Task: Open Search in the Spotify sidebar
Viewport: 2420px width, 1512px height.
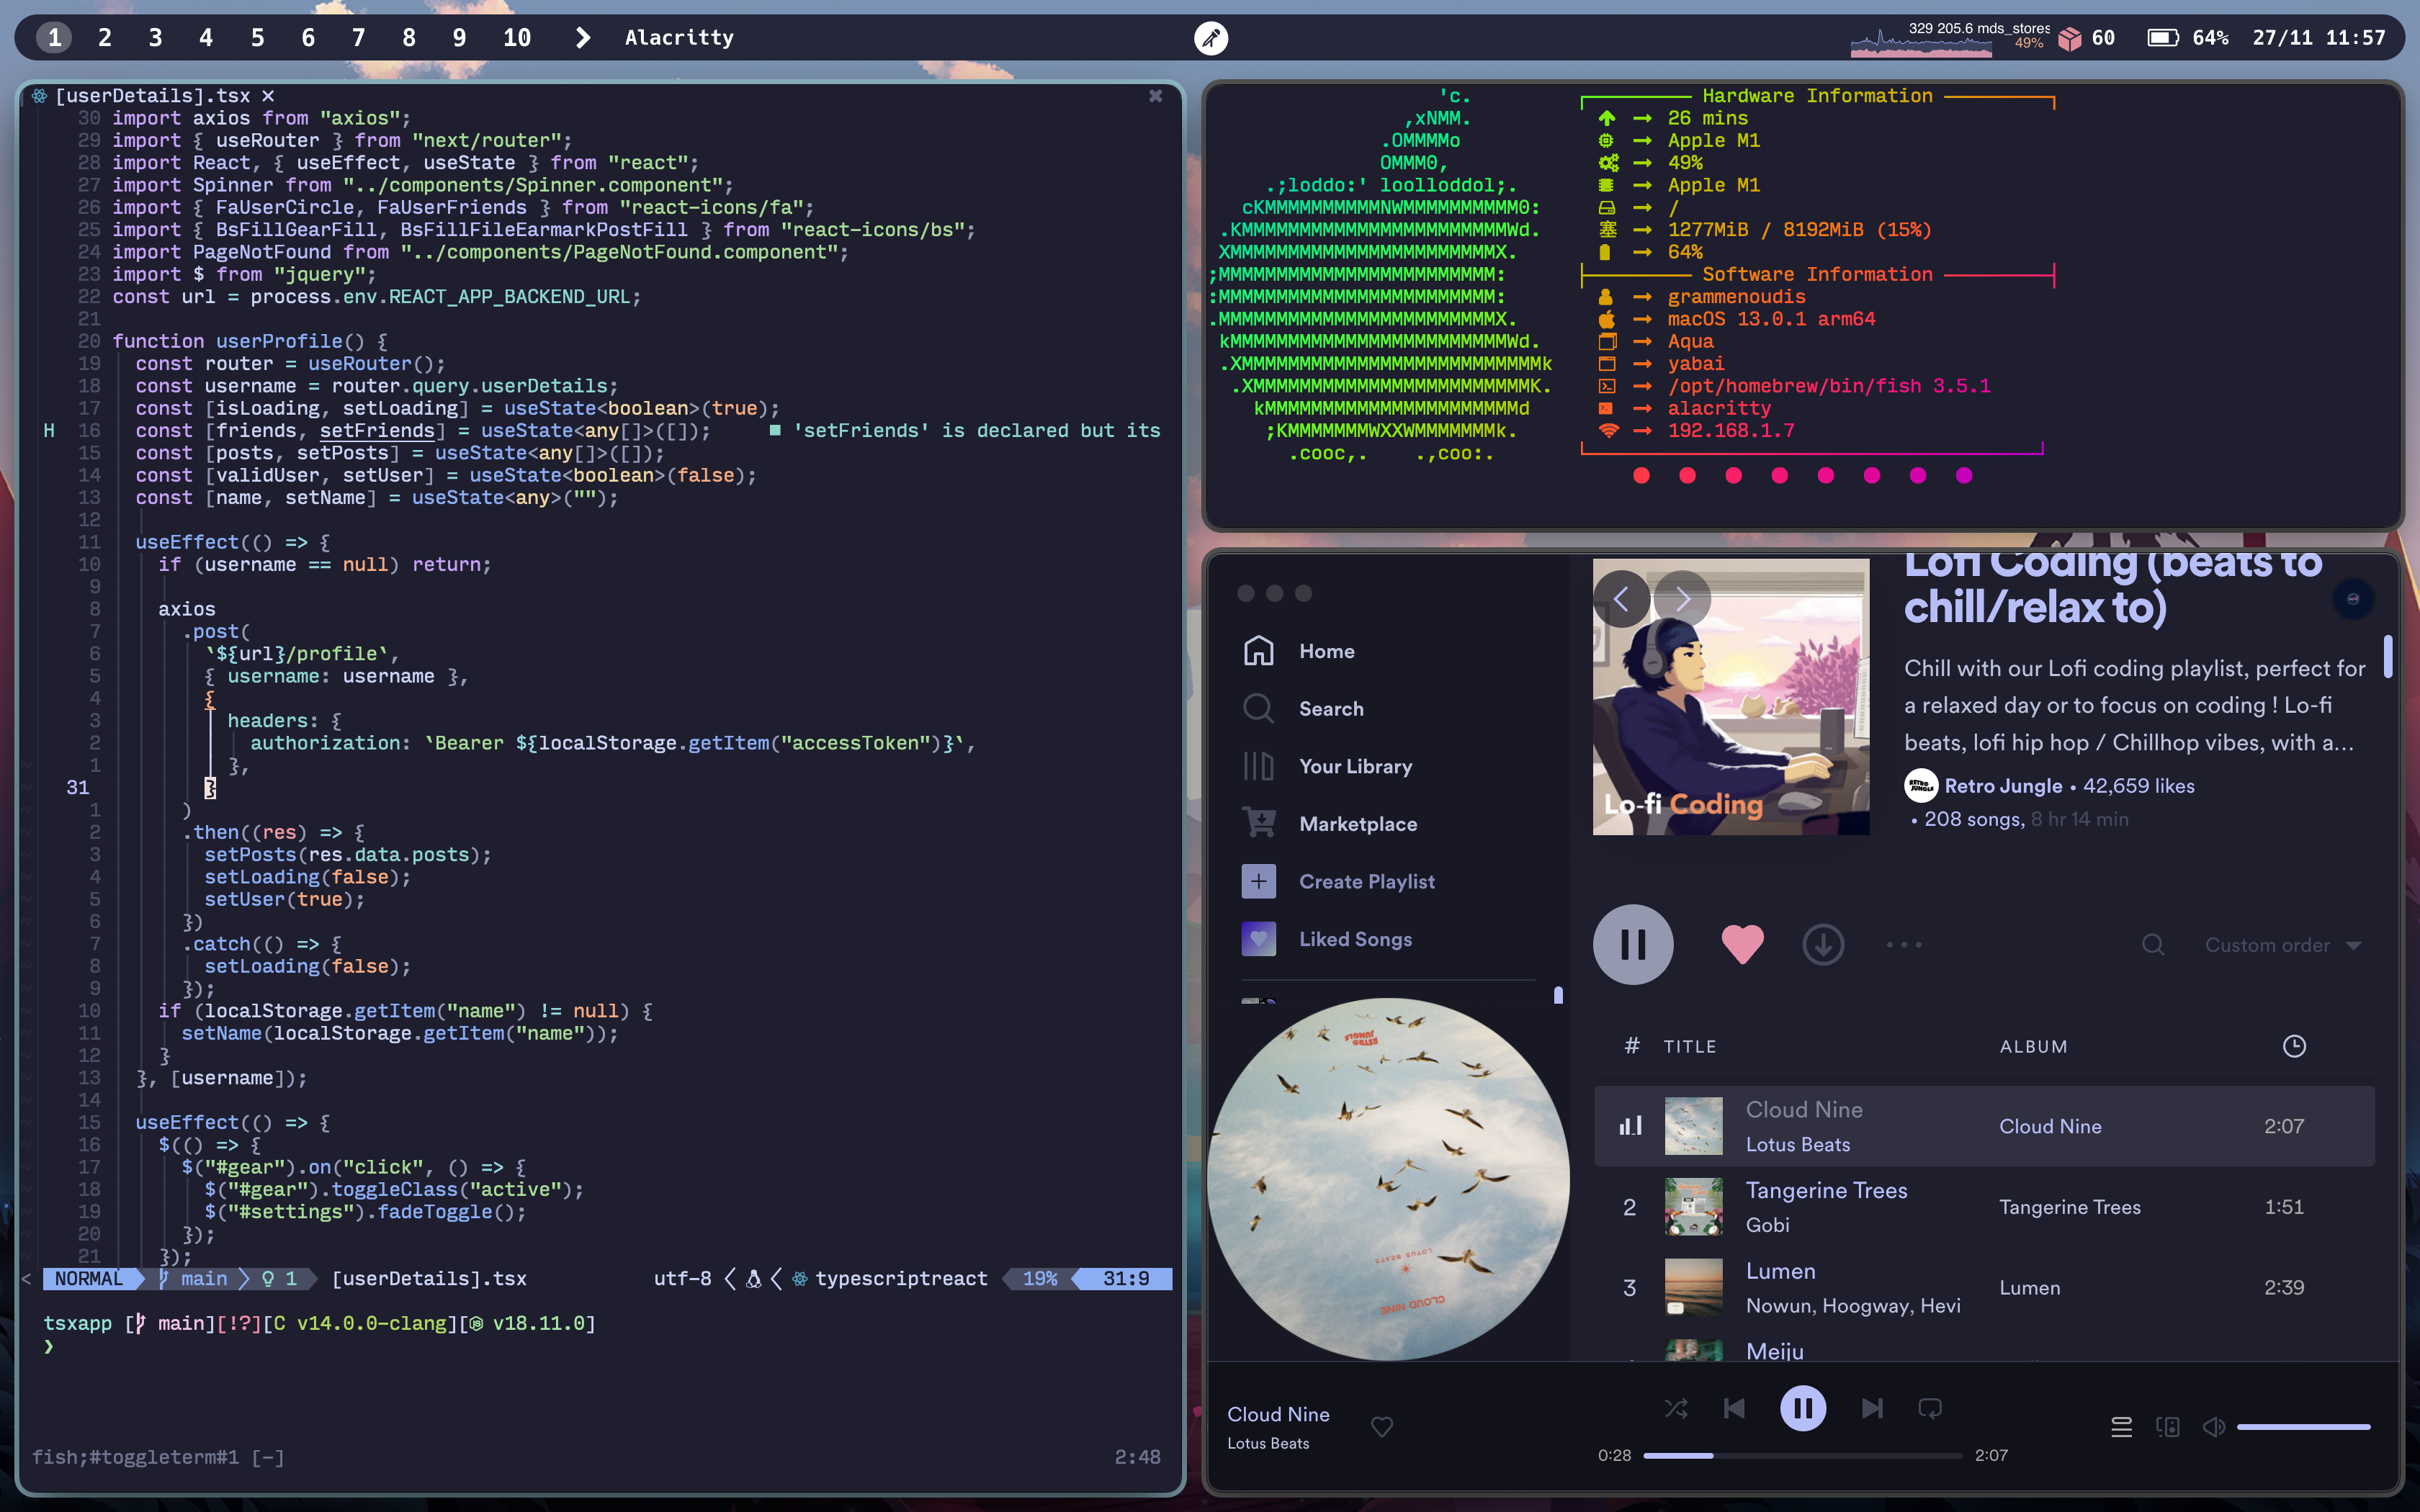Action: point(1330,708)
